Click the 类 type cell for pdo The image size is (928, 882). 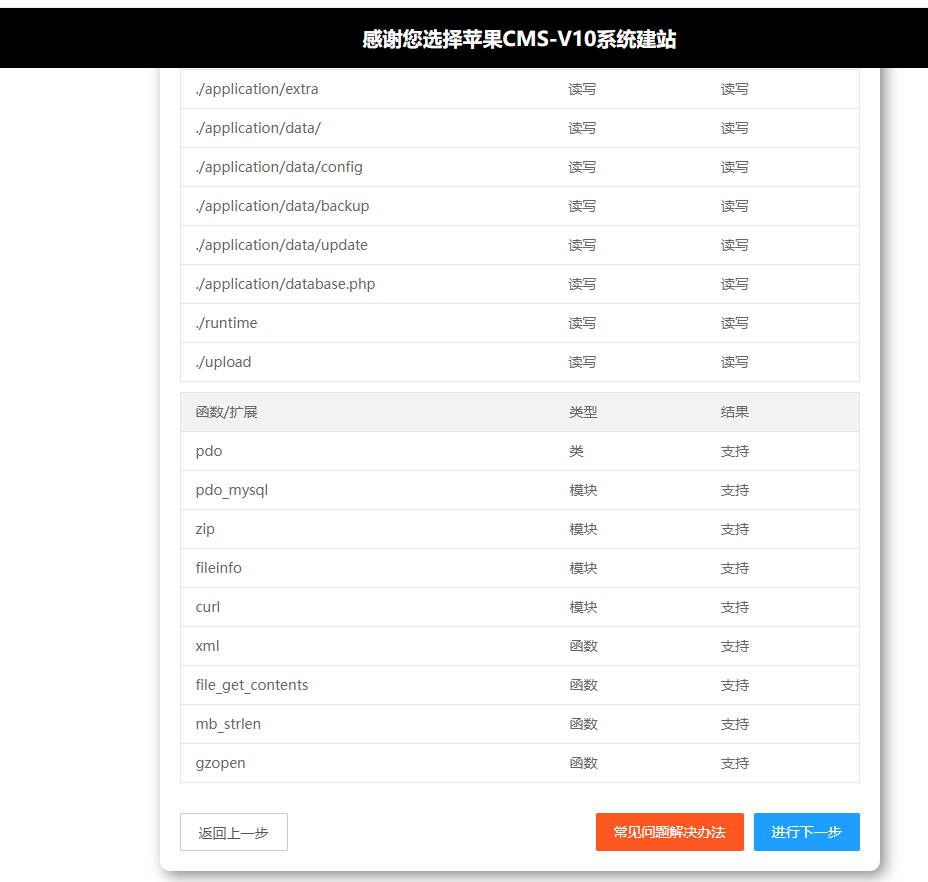576,452
